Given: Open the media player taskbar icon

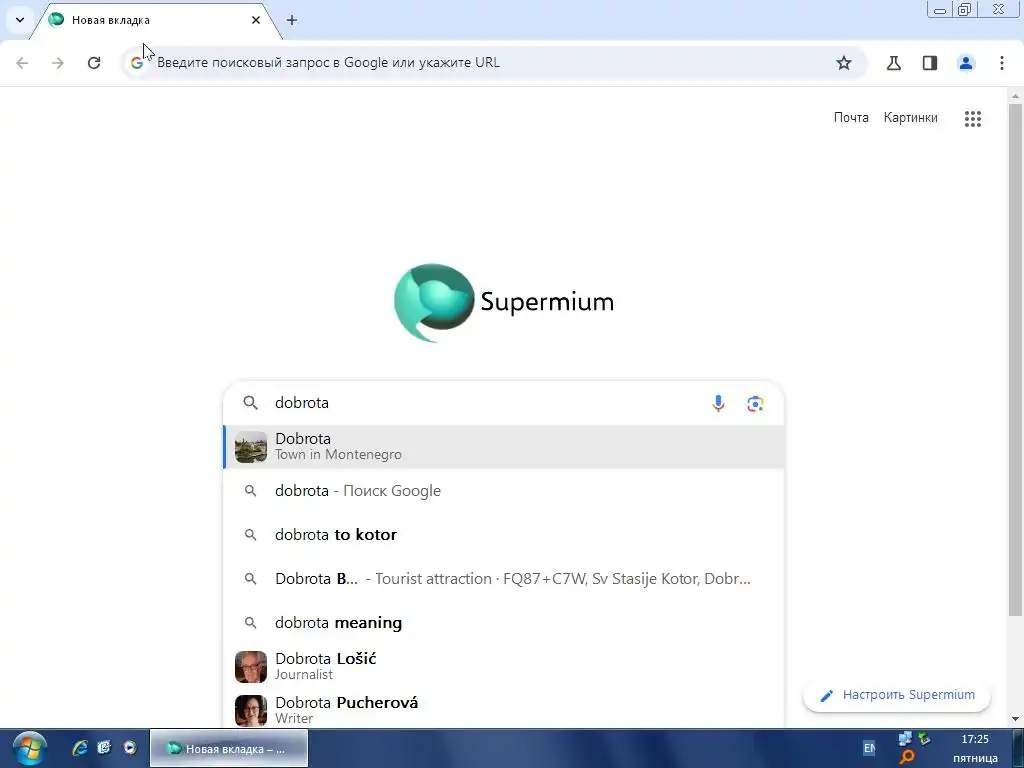Looking at the screenshot, I should tap(130, 748).
